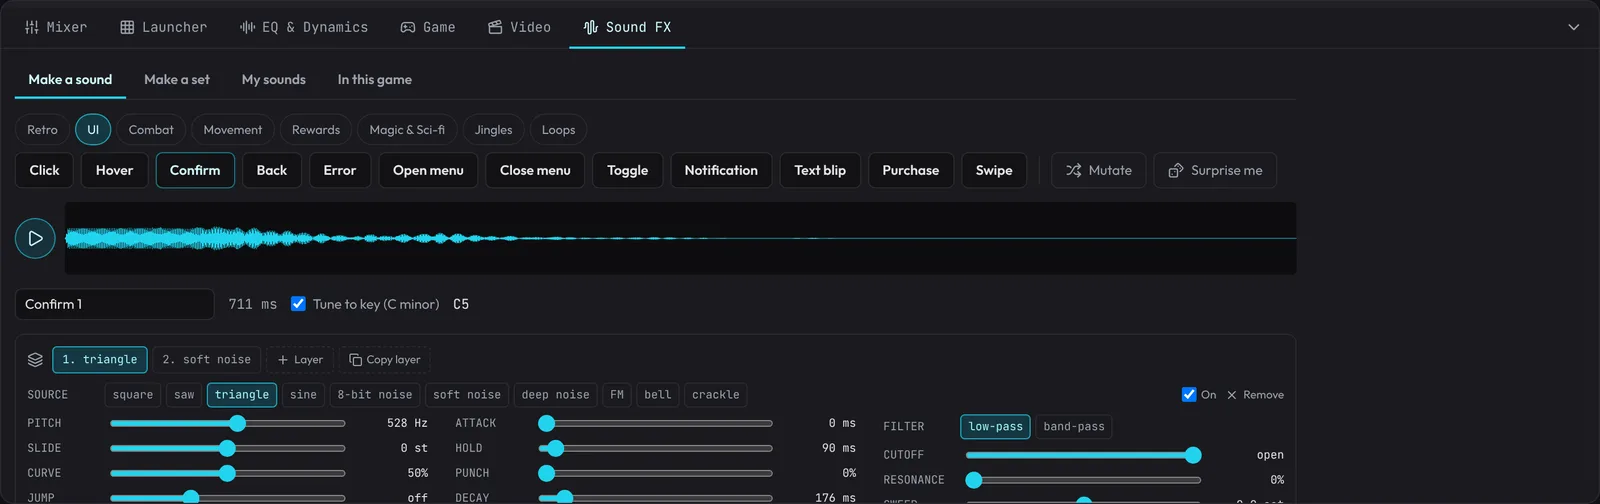
Task: Choose the Jingles category chip
Action: (x=493, y=130)
